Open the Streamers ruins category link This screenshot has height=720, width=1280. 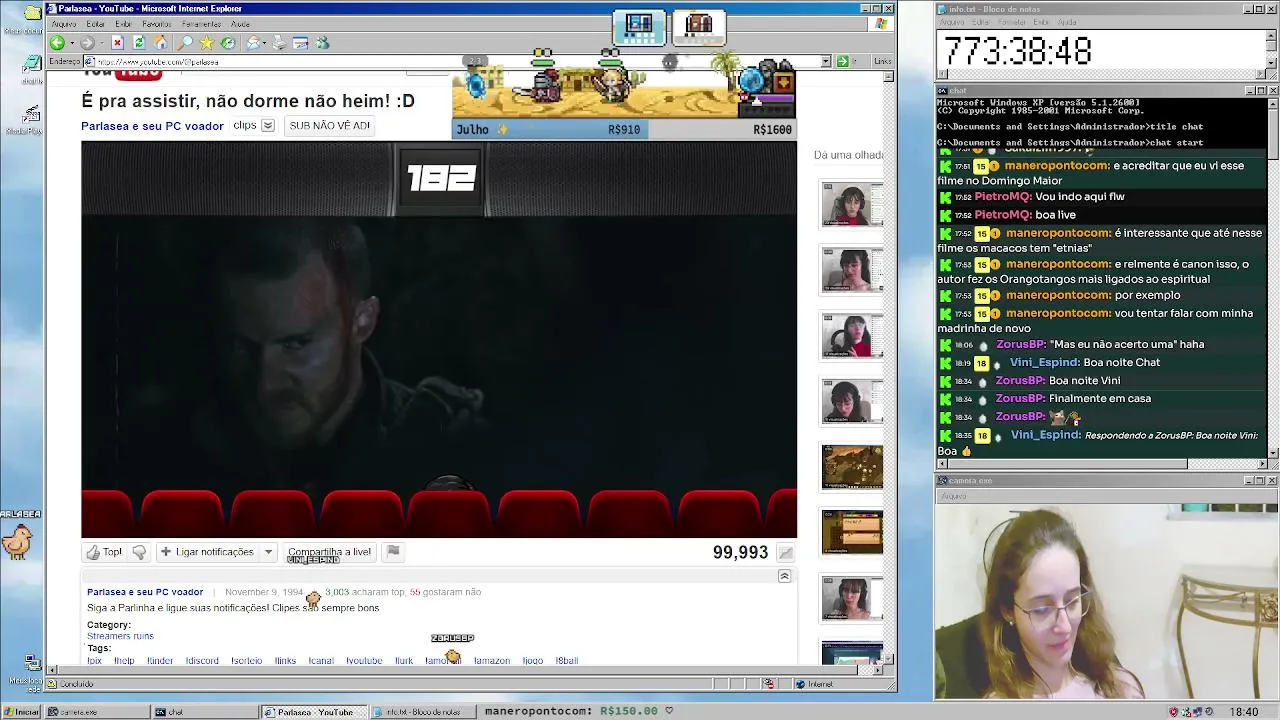click(x=120, y=636)
